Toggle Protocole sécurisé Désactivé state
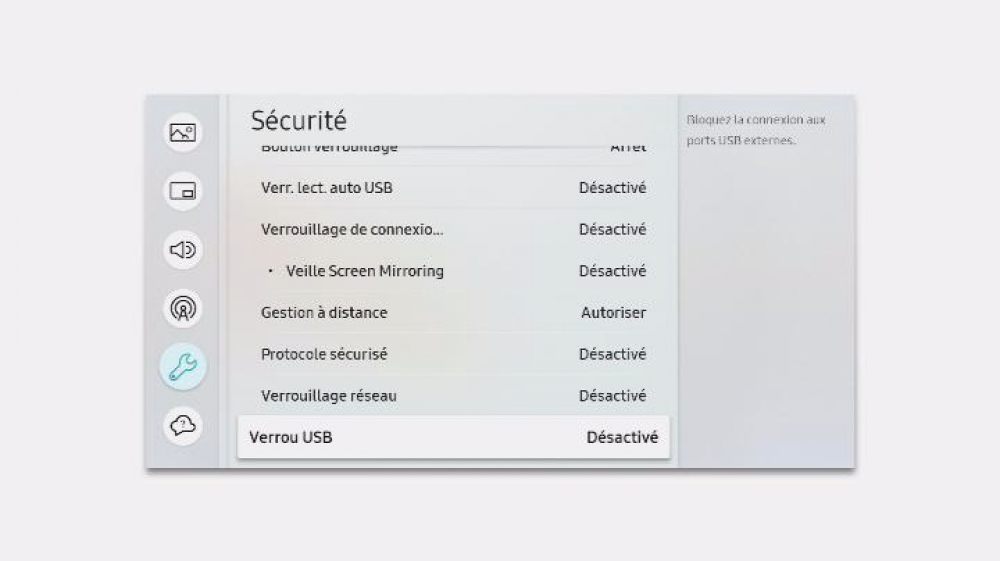The image size is (1000, 561). tap(612, 354)
